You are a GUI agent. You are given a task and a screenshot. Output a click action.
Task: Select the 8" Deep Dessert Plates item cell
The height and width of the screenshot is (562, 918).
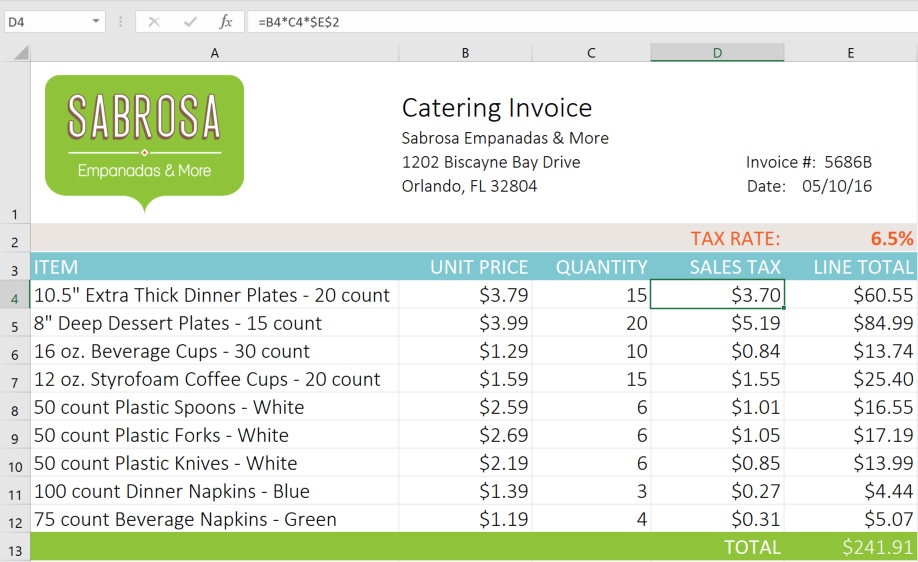(214, 323)
